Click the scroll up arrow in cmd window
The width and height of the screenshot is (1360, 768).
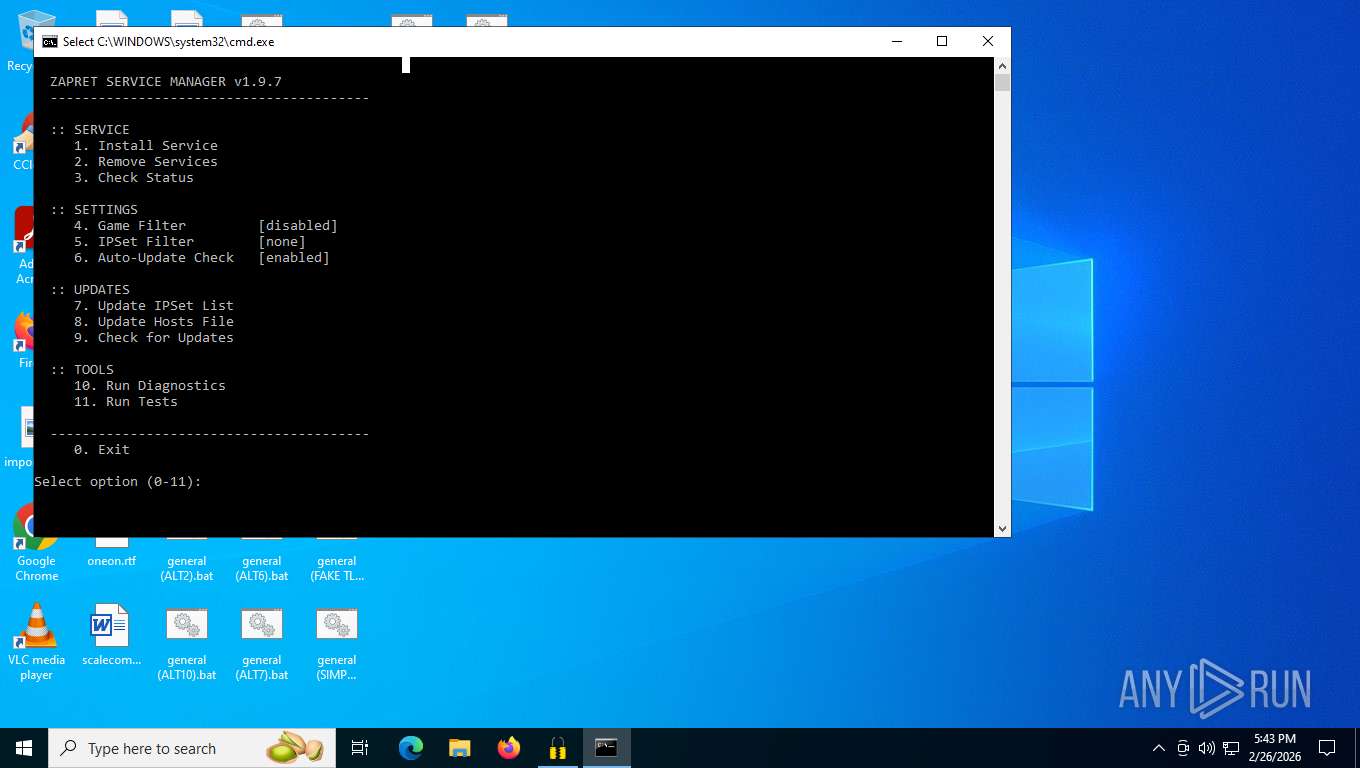(1002, 65)
